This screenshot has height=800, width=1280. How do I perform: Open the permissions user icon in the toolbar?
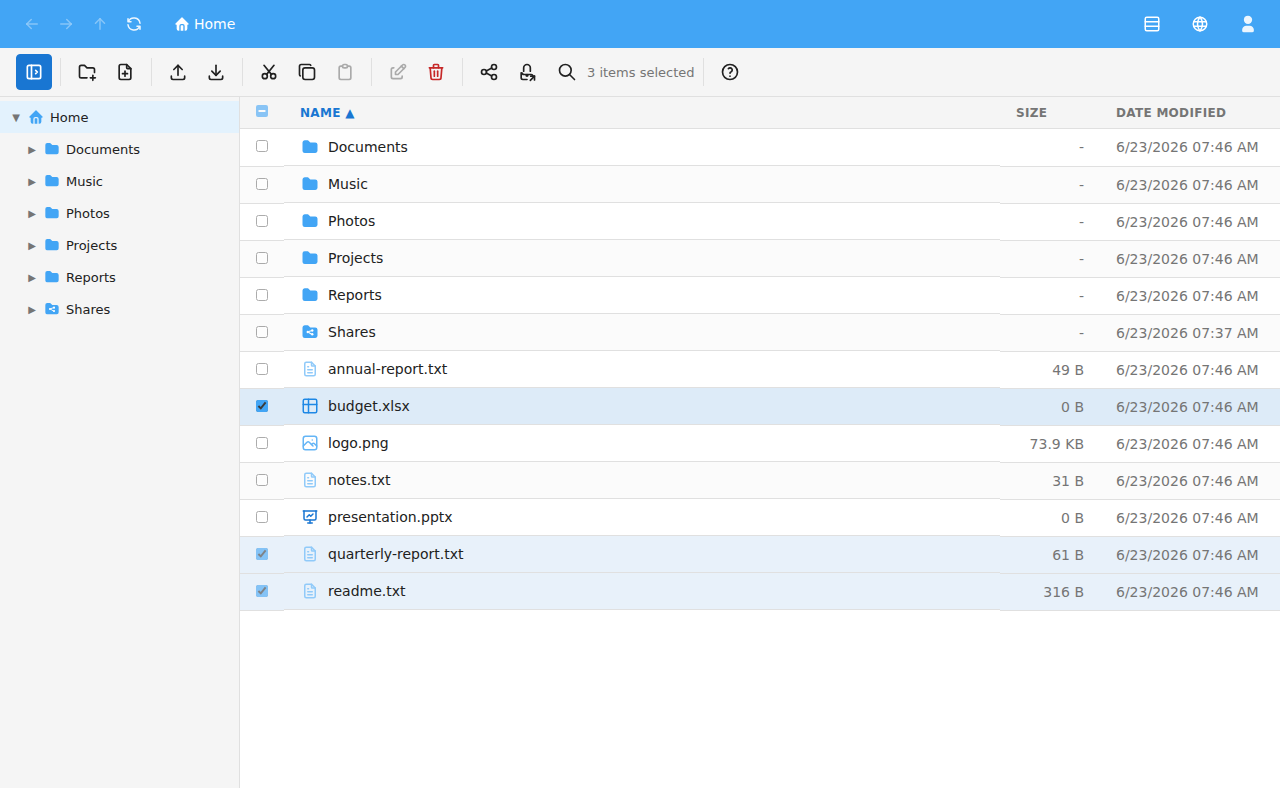click(527, 72)
